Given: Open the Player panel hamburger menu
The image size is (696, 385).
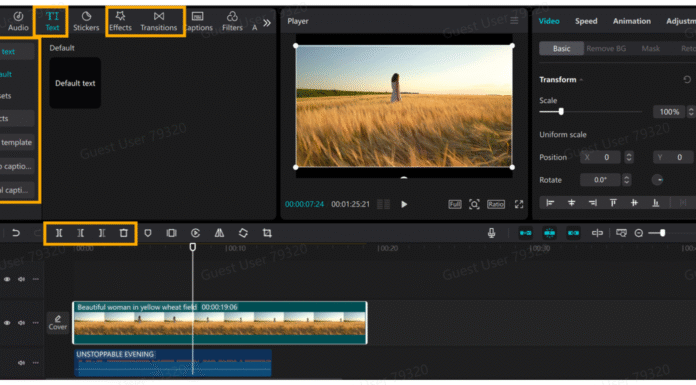Looking at the screenshot, I should coord(514,21).
